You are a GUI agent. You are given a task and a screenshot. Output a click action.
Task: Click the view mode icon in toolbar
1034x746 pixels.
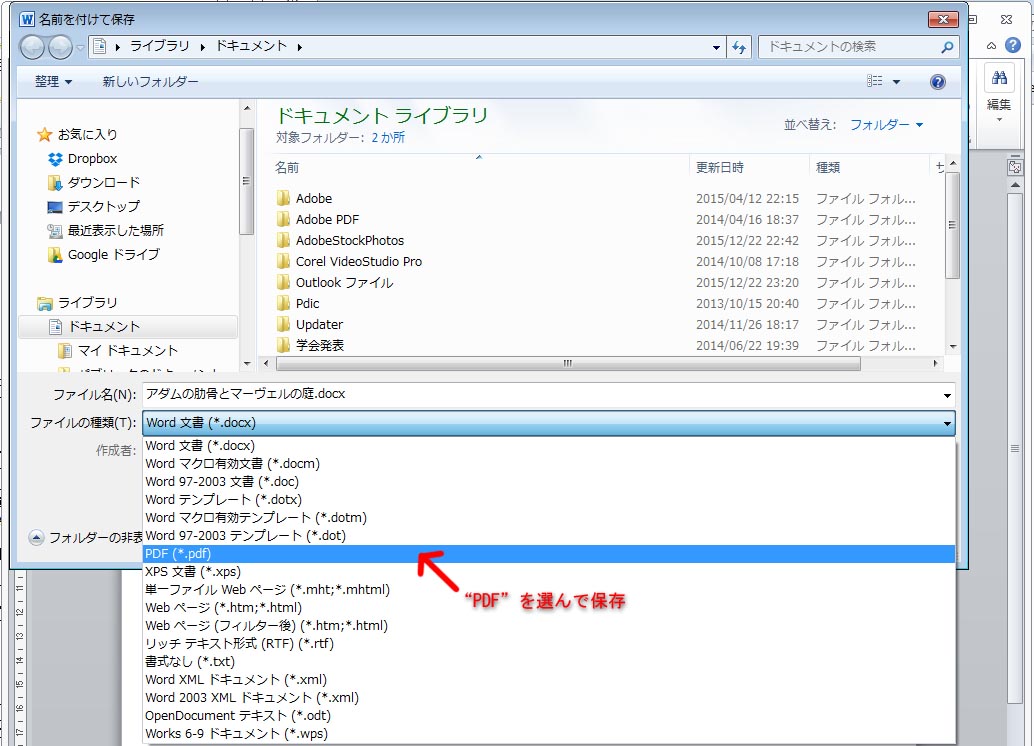coord(874,81)
